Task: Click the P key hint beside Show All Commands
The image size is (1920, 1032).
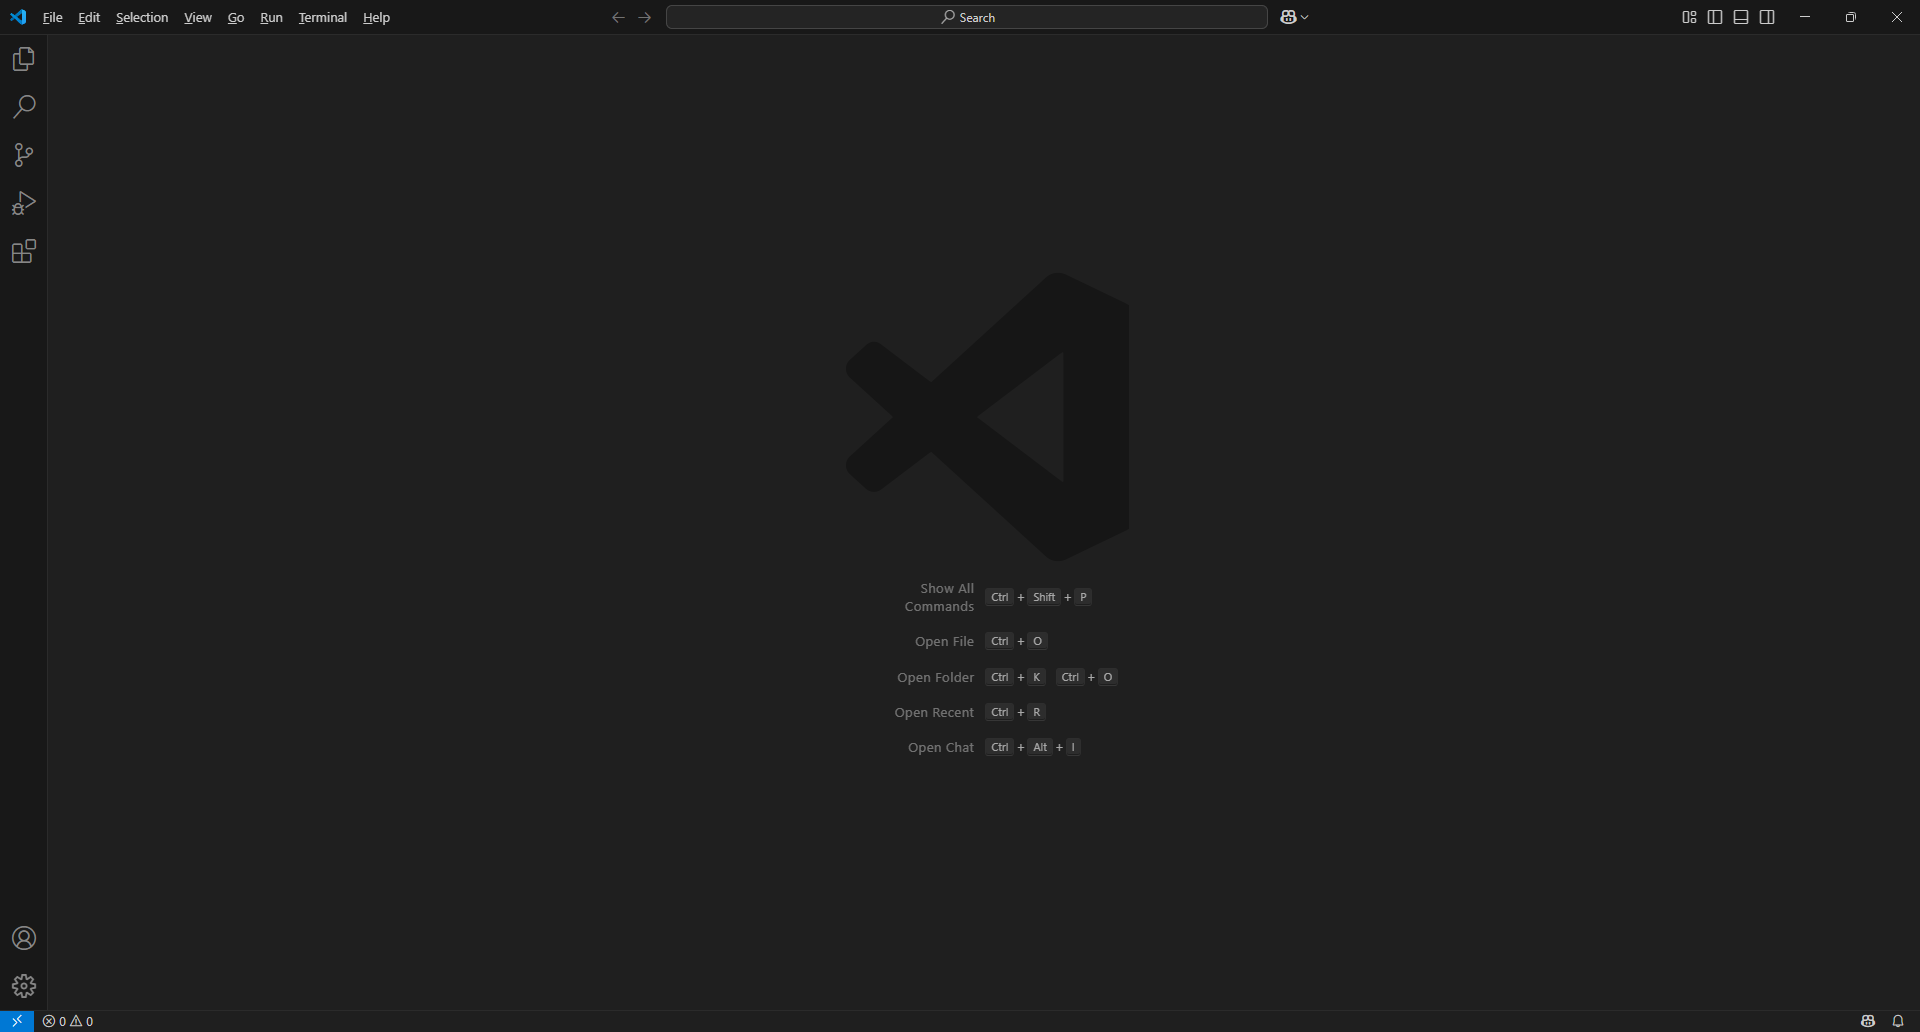Action: [1083, 597]
